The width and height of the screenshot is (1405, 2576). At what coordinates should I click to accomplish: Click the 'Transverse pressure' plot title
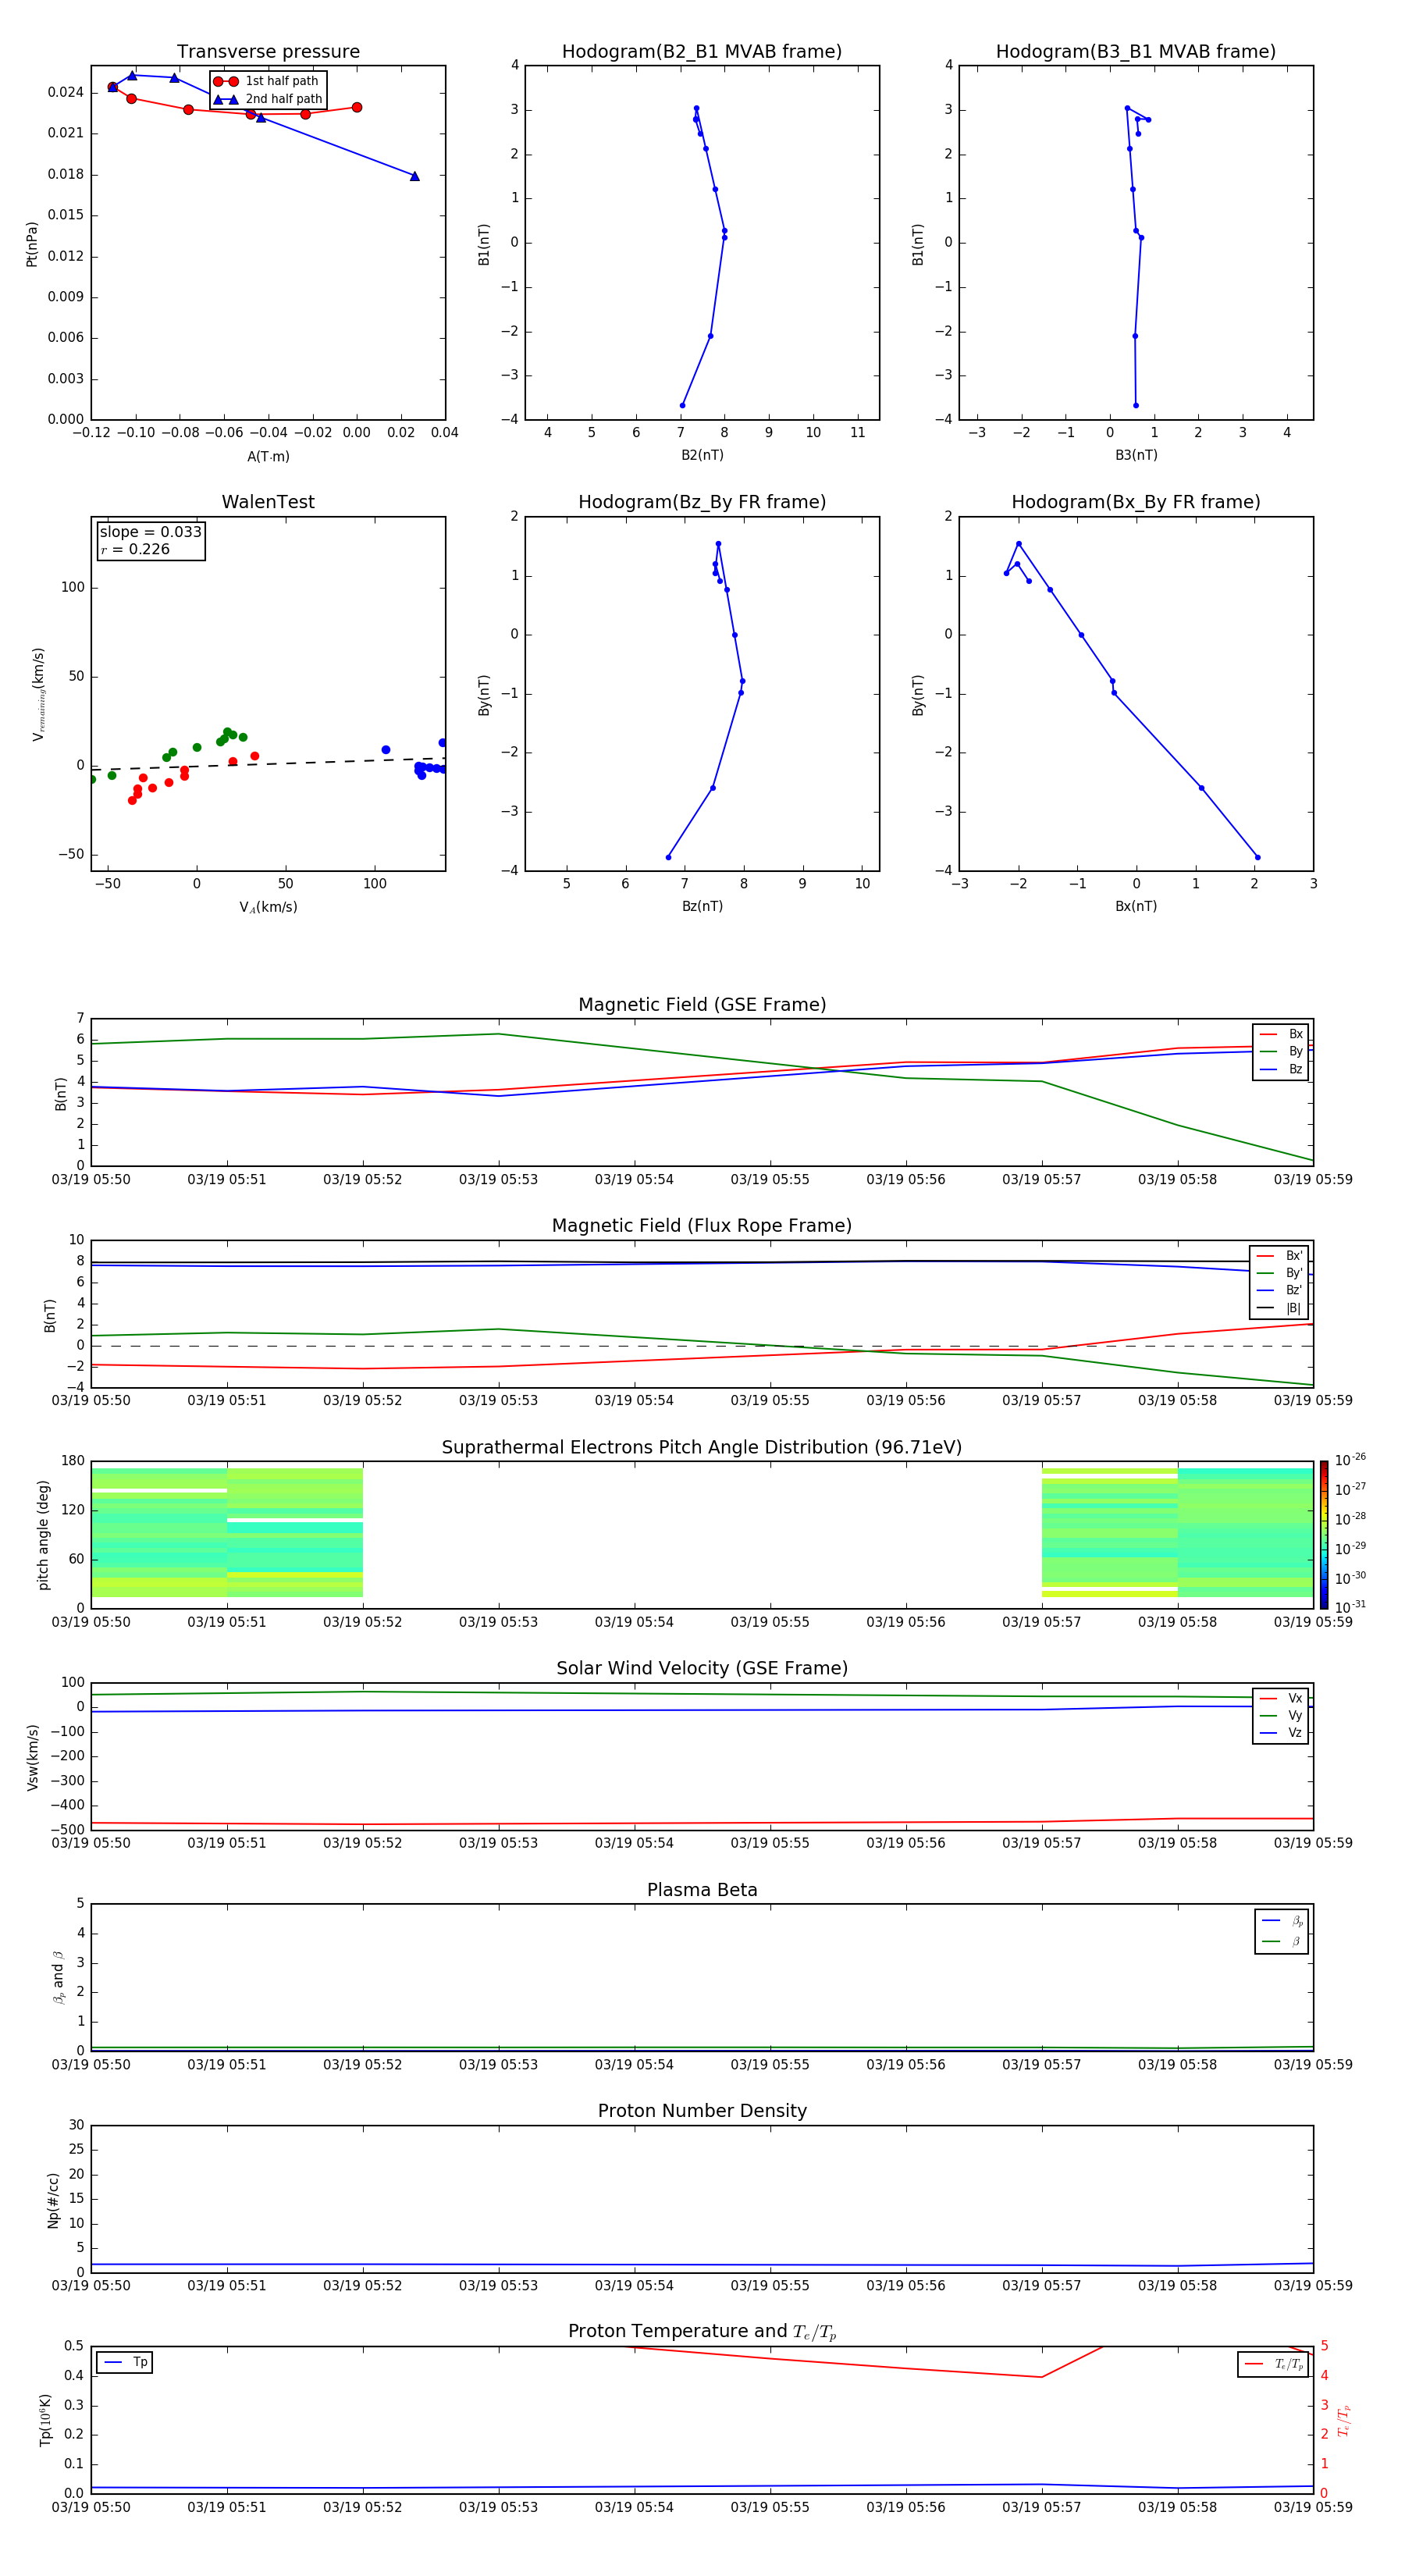pyautogui.click(x=268, y=52)
